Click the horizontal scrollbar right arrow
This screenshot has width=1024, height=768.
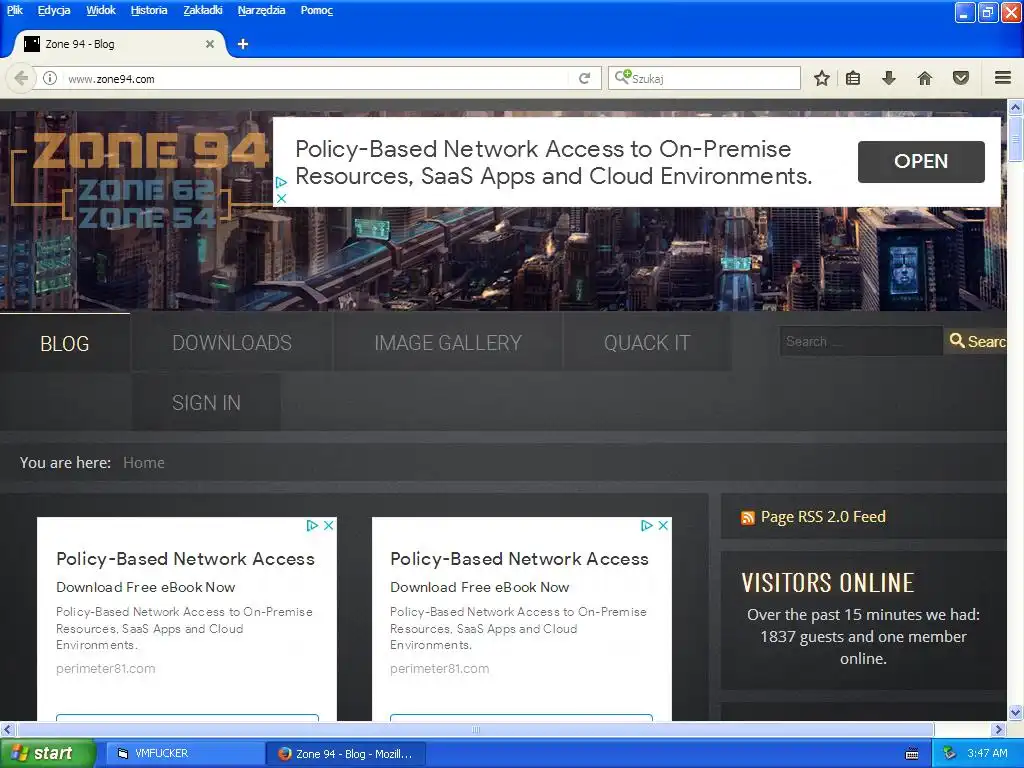[x=998, y=729]
